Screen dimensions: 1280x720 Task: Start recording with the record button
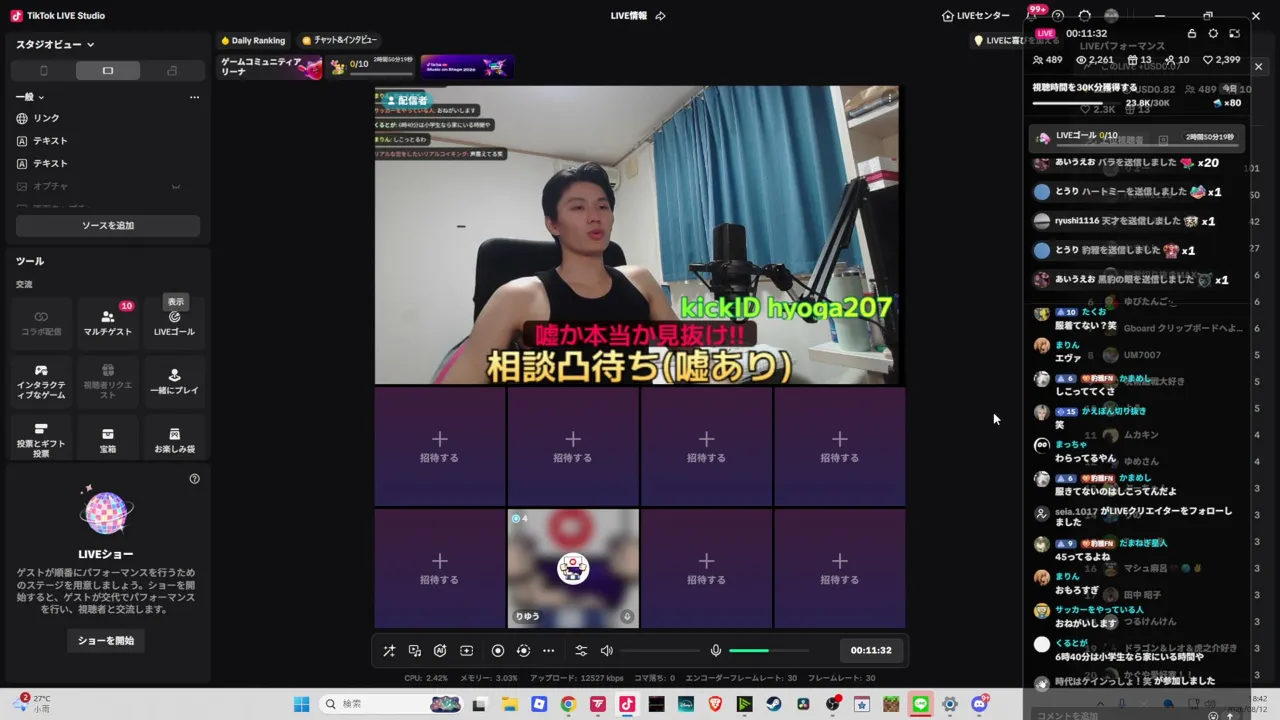point(498,651)
